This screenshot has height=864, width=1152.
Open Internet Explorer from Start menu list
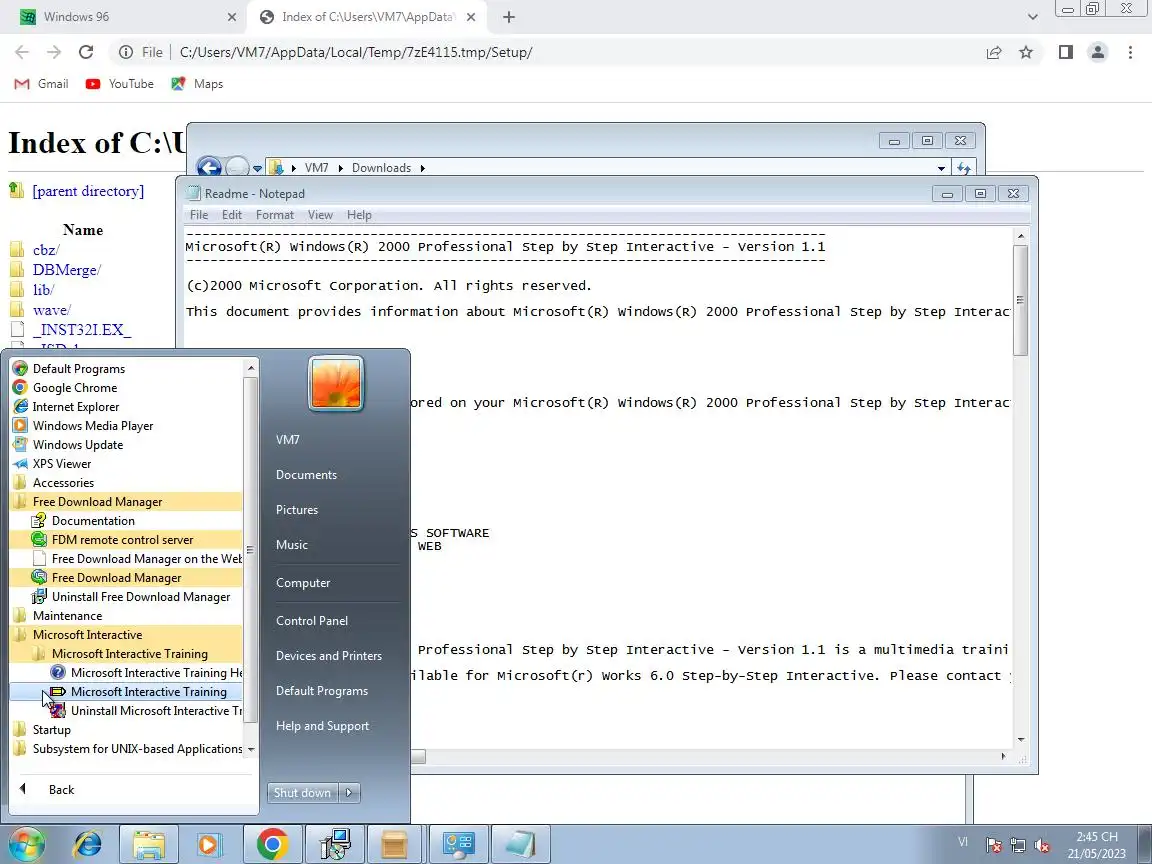[126, 407]
